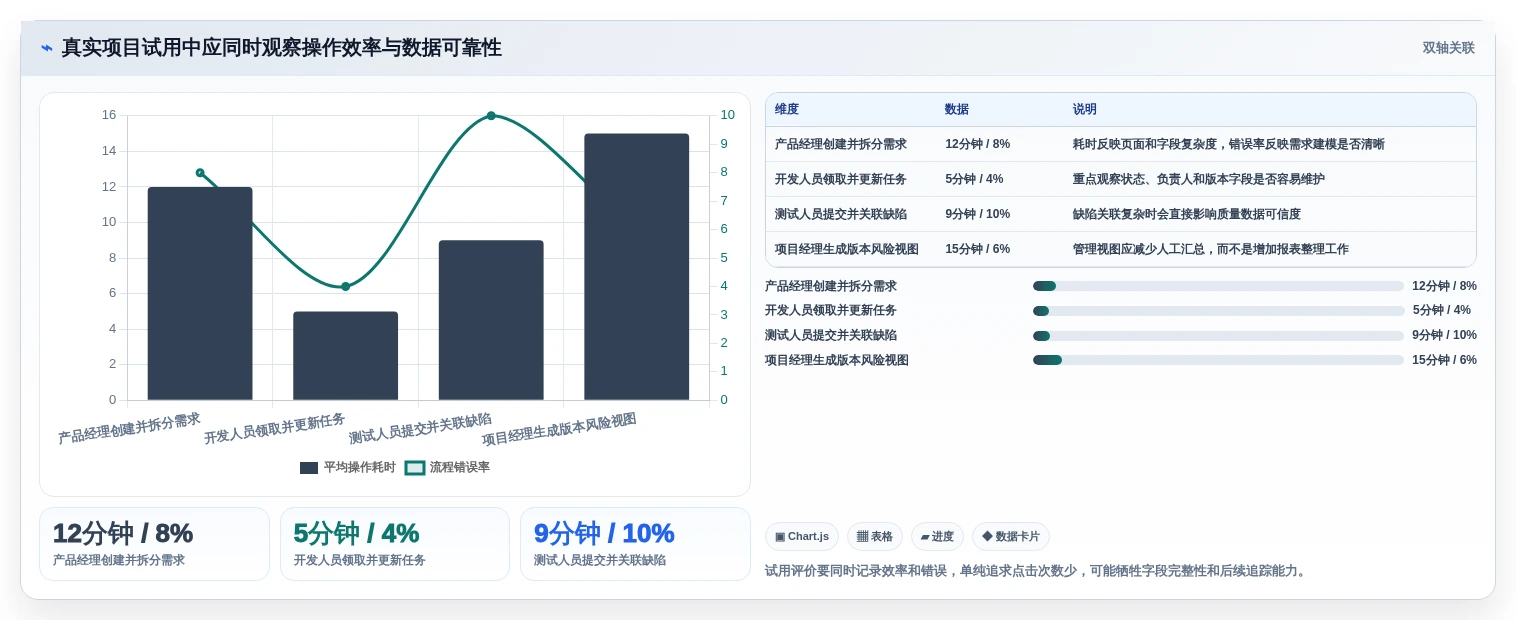The image size is (1516, 620).
Task: Click progress value label 15分钟 / 6%
Action: pos(1444,360)
